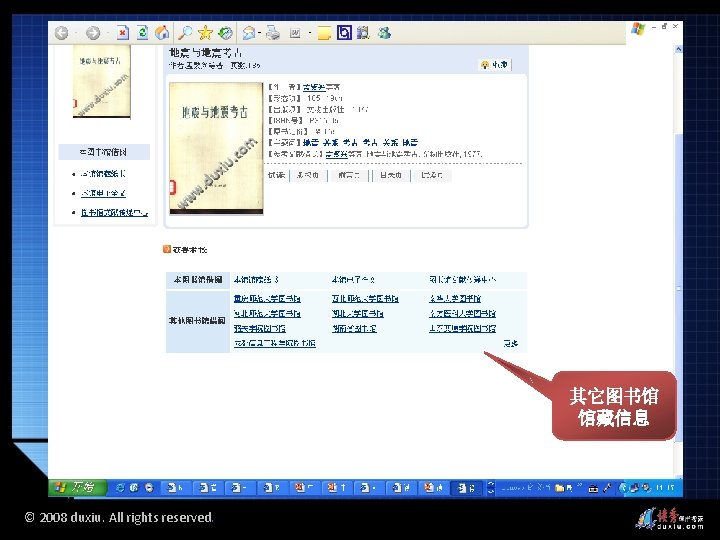Click 本馆馆藏纸本 in the holdings table
This screenshot has height=540, width=720.
point(256,279)
